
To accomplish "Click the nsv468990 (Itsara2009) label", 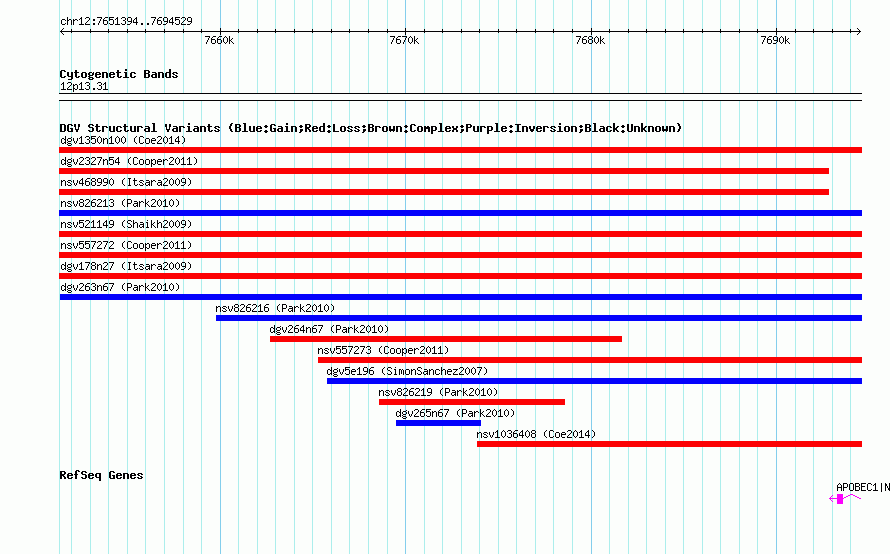I will (126, 182).
